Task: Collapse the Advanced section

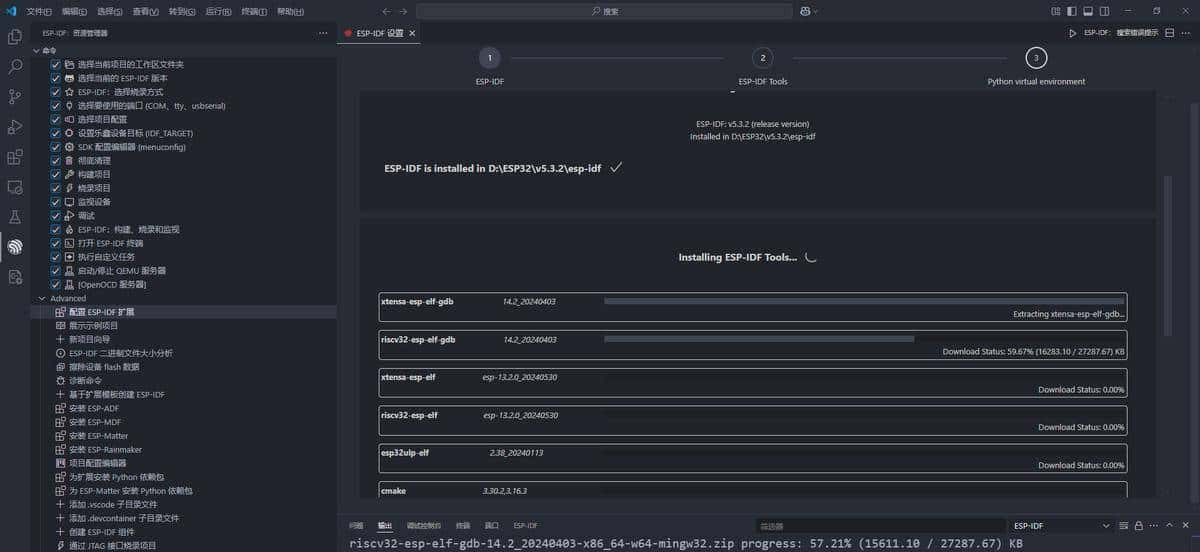Action: [x=41, y=298]
